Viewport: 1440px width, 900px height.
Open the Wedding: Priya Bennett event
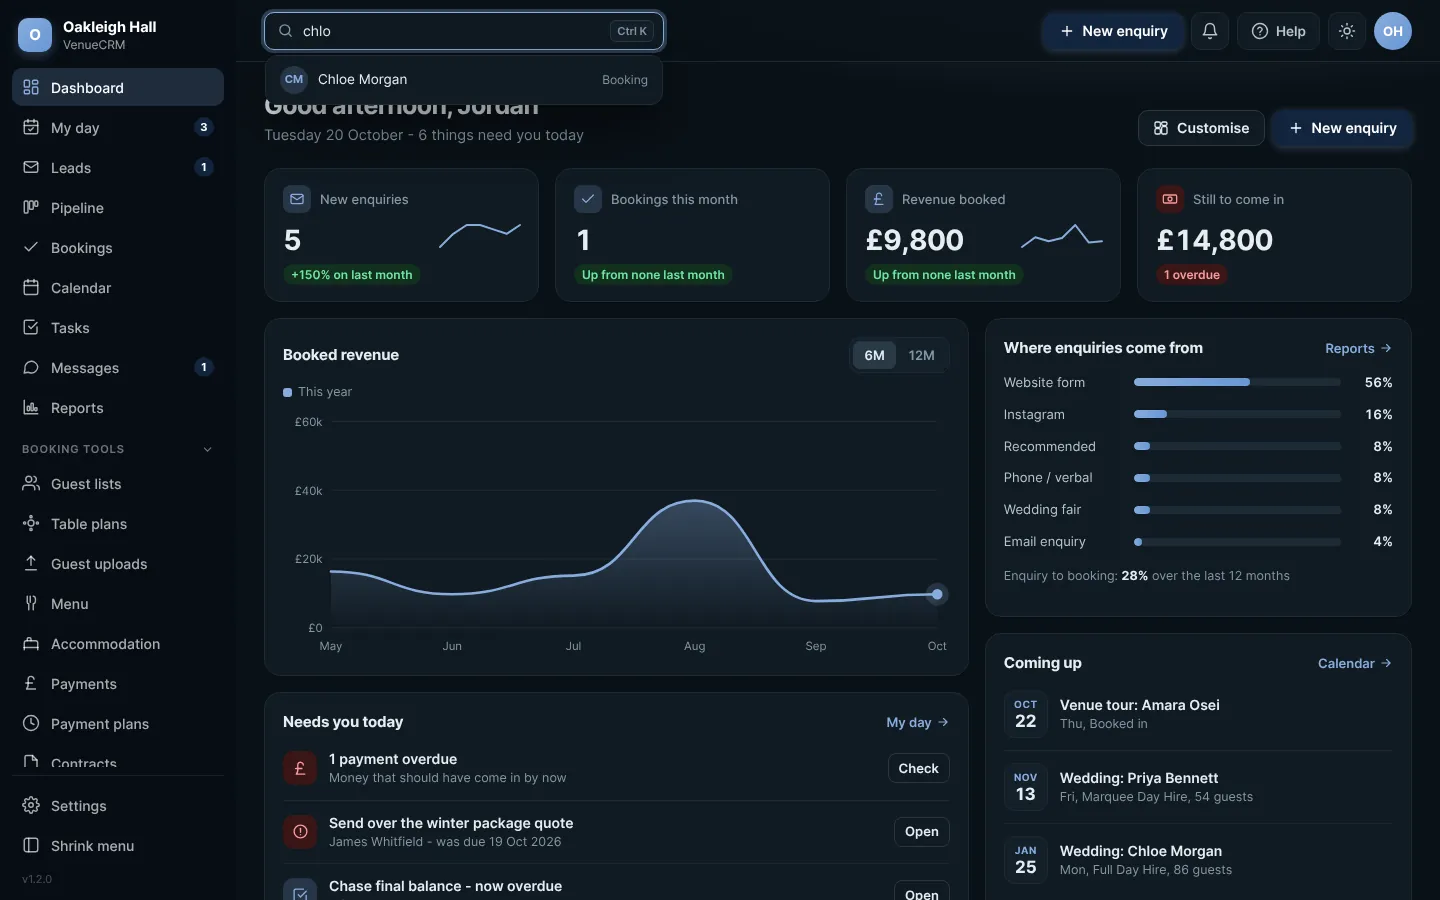1198,787
